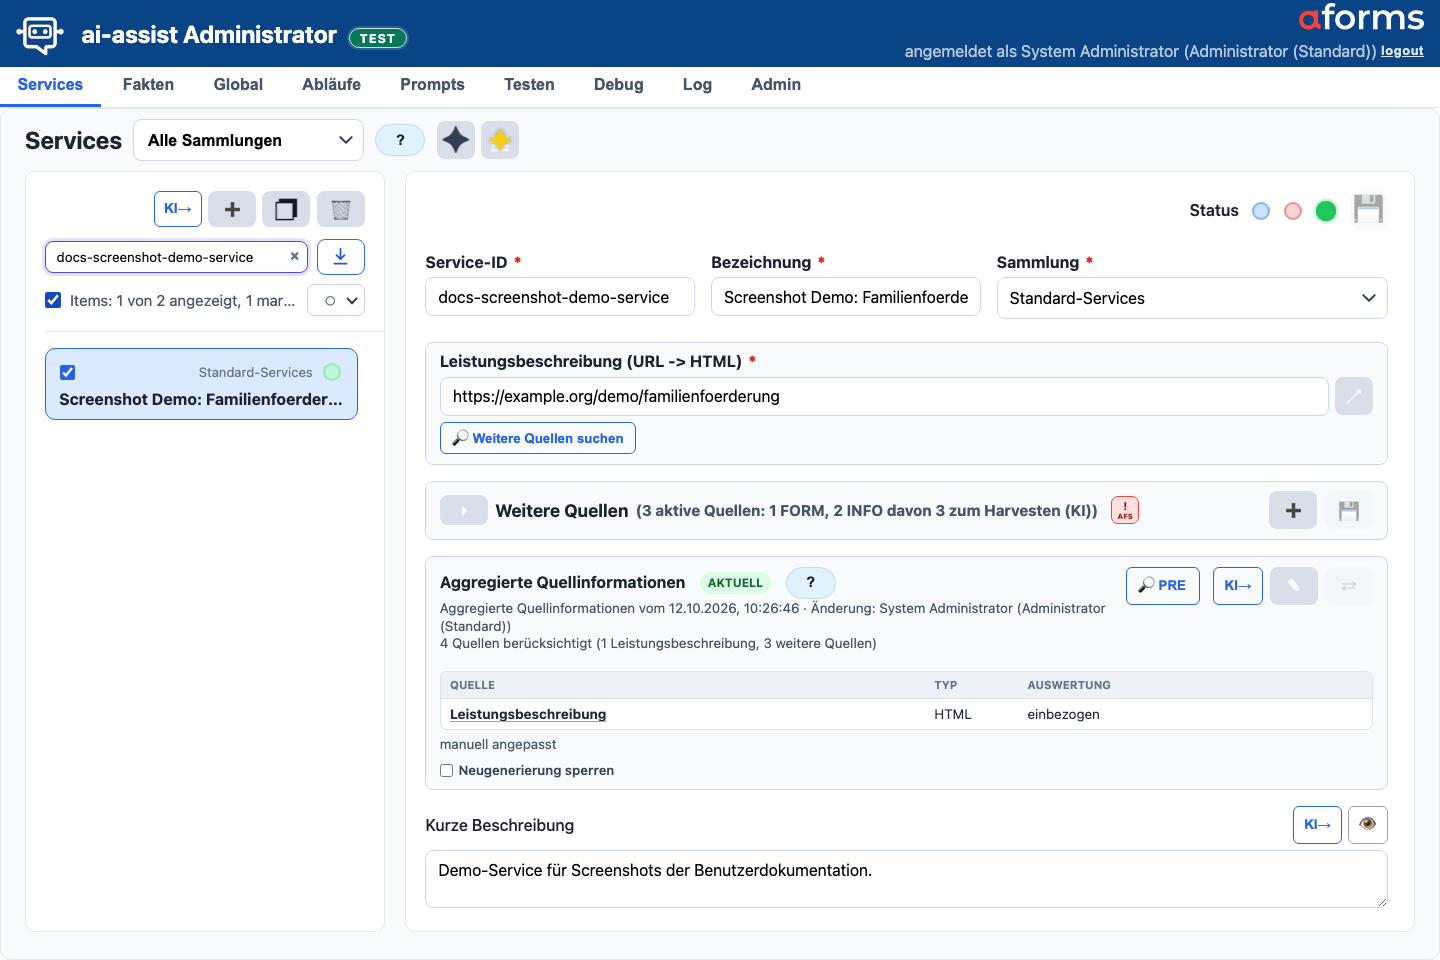The image size is (1440, 960).
Task: Click the Weitere Quellen suchen button
Action: coord(538,438)
